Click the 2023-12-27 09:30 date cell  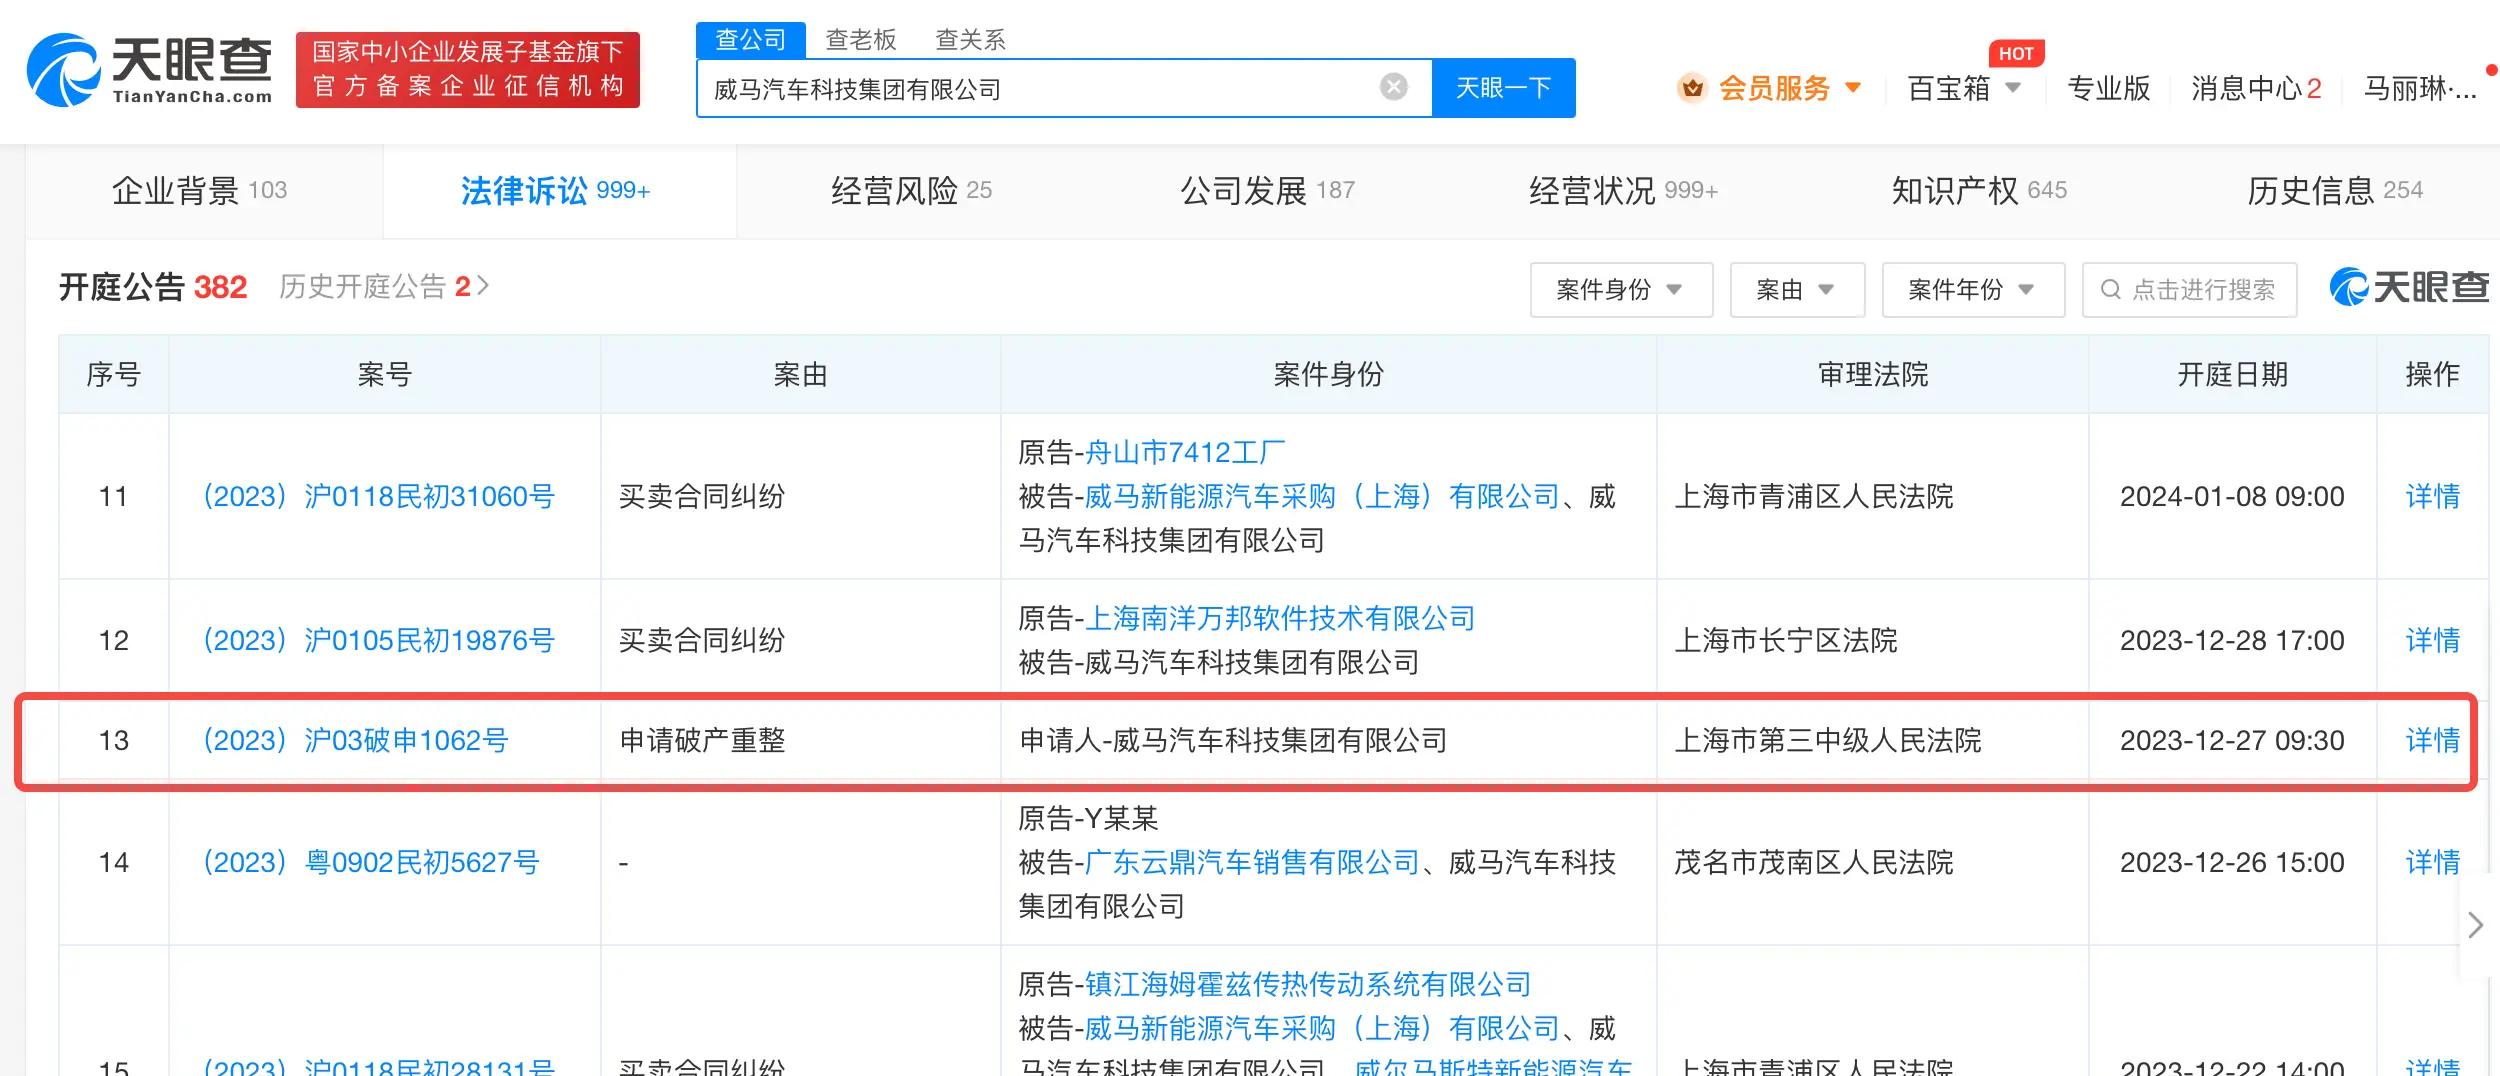(x=2232, y=740)
